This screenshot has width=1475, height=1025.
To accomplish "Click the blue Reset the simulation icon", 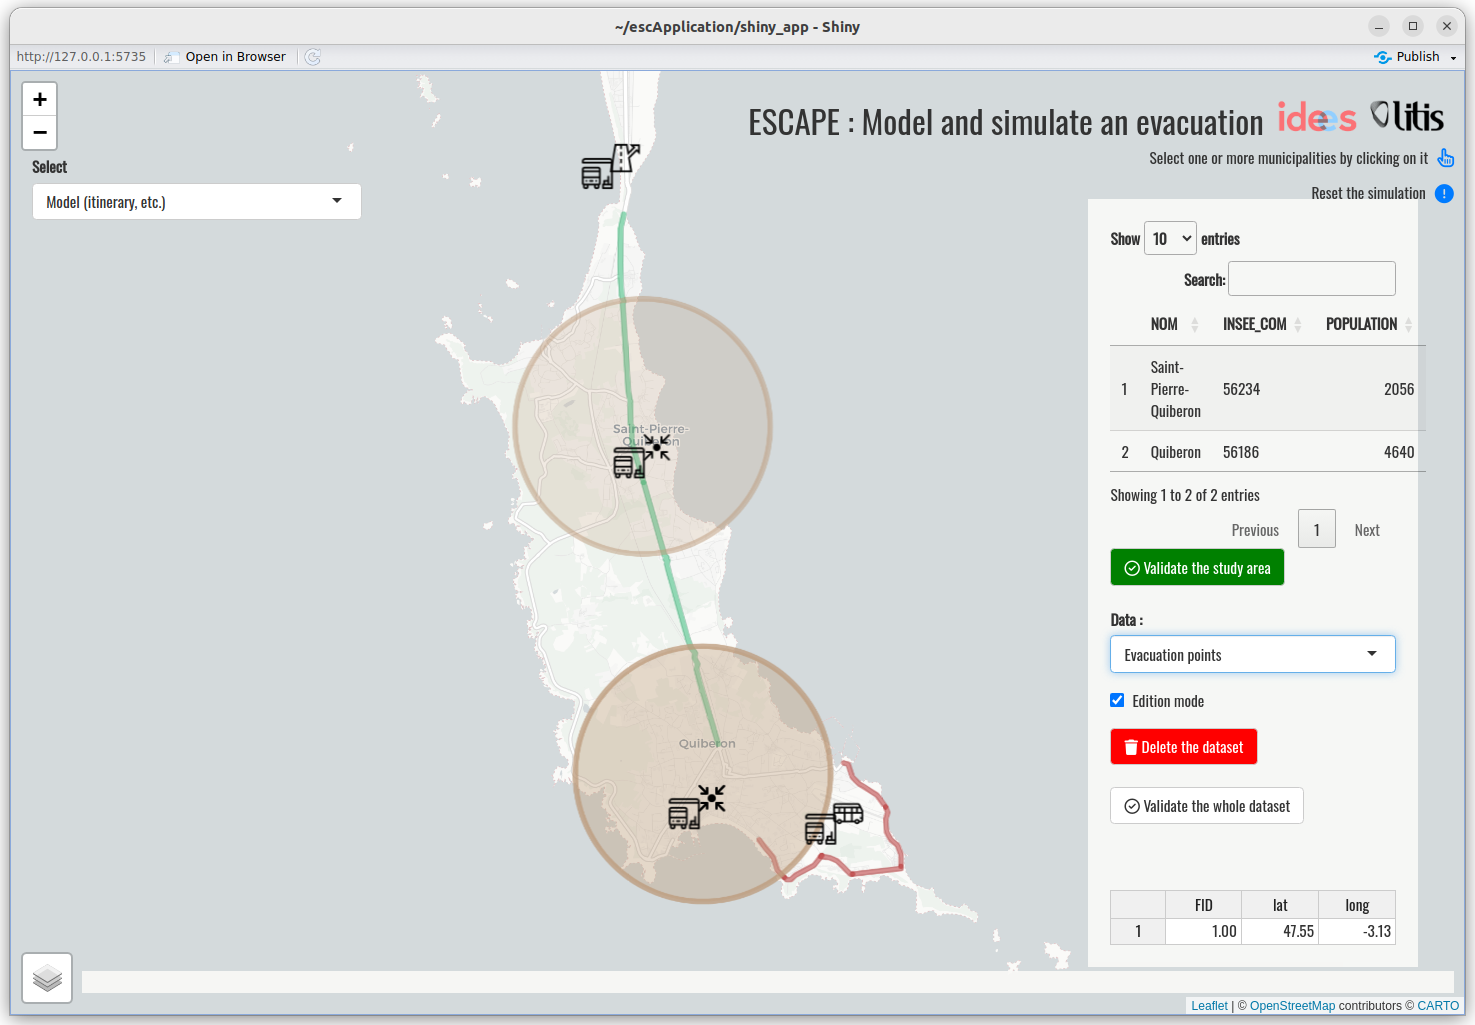I will point(1444,194).
